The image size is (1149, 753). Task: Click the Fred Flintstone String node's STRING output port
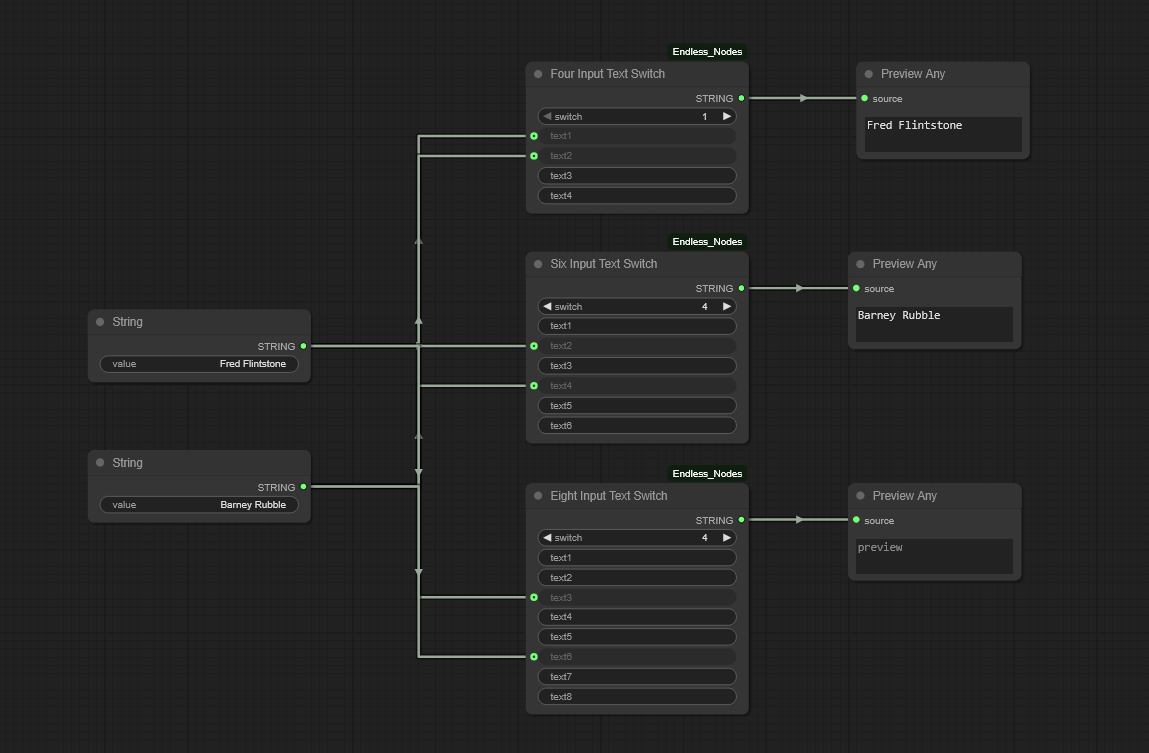tap(304, 346)
